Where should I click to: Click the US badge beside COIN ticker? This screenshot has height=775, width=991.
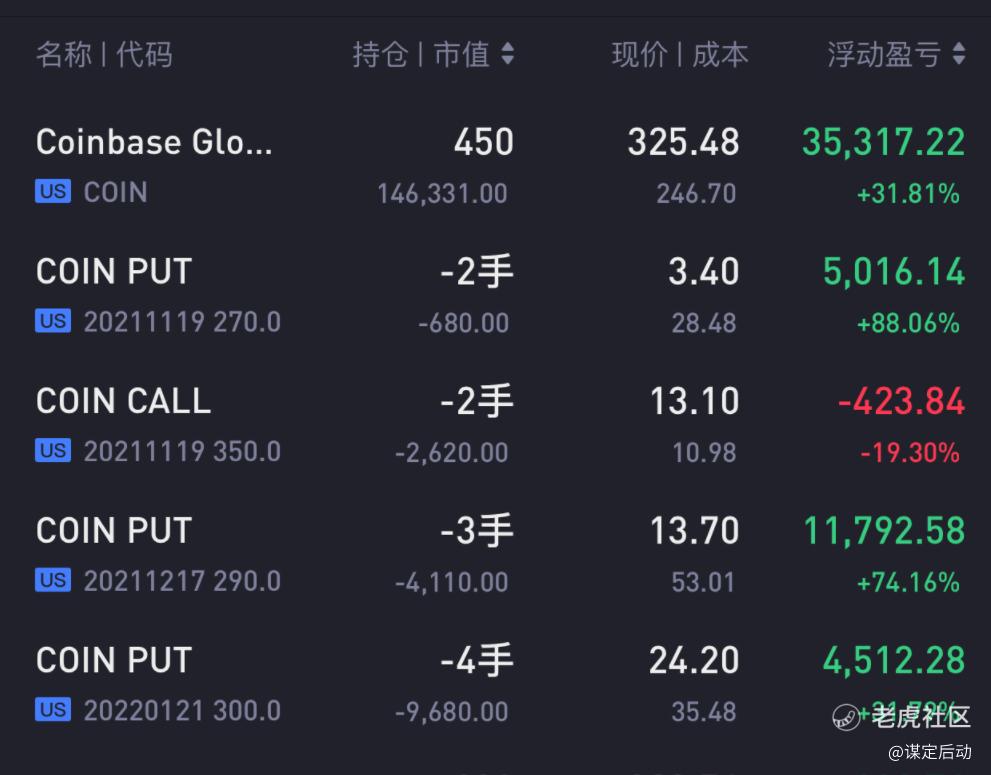point(53,192)
